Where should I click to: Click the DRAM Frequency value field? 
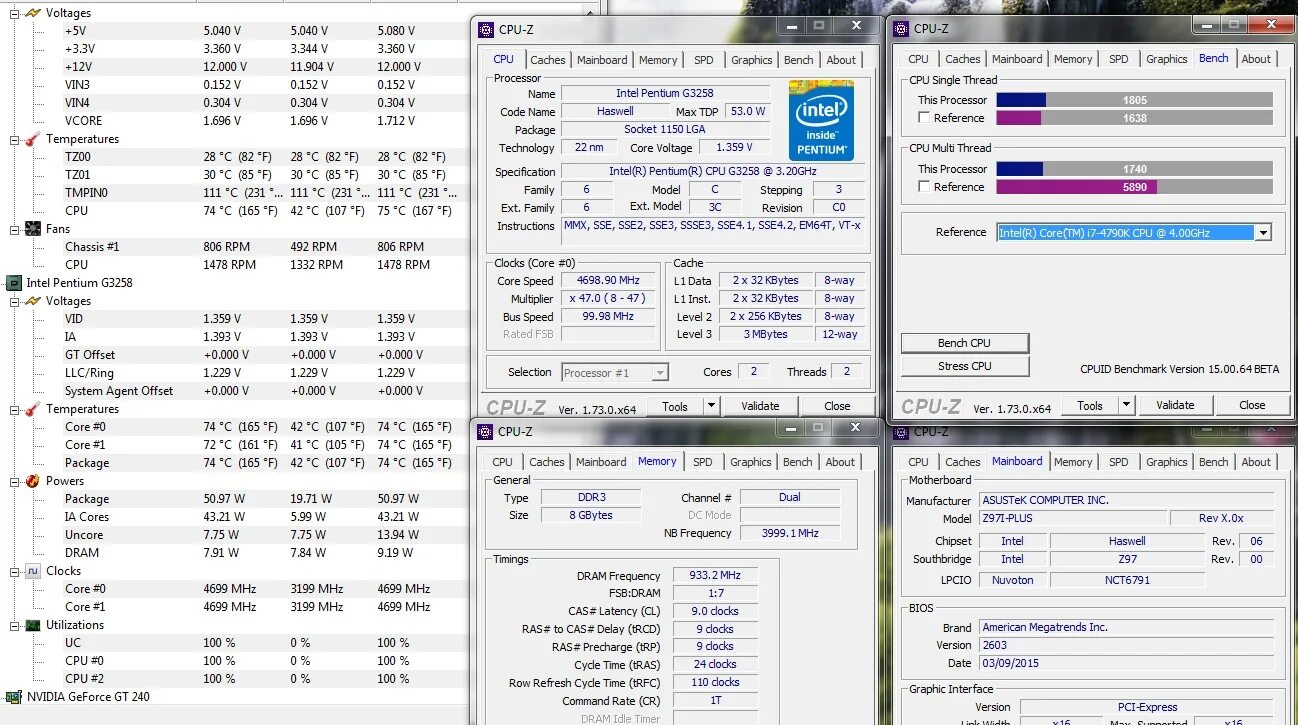point(714,575)
